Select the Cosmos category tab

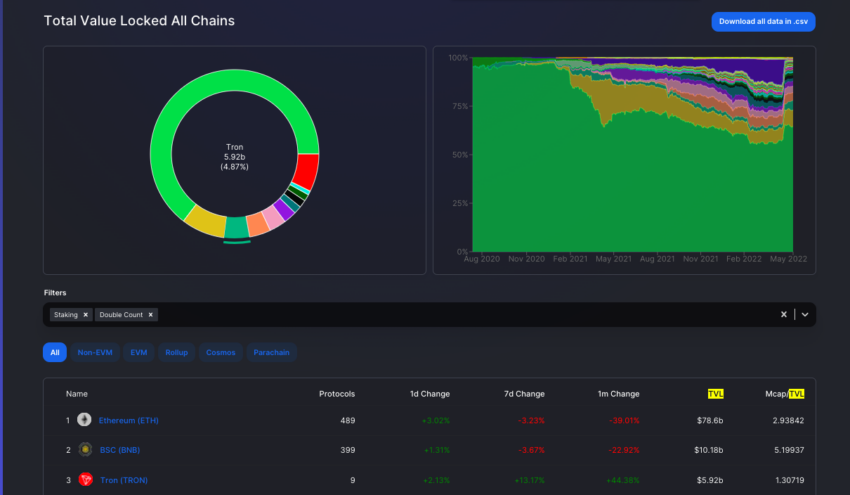222,353
